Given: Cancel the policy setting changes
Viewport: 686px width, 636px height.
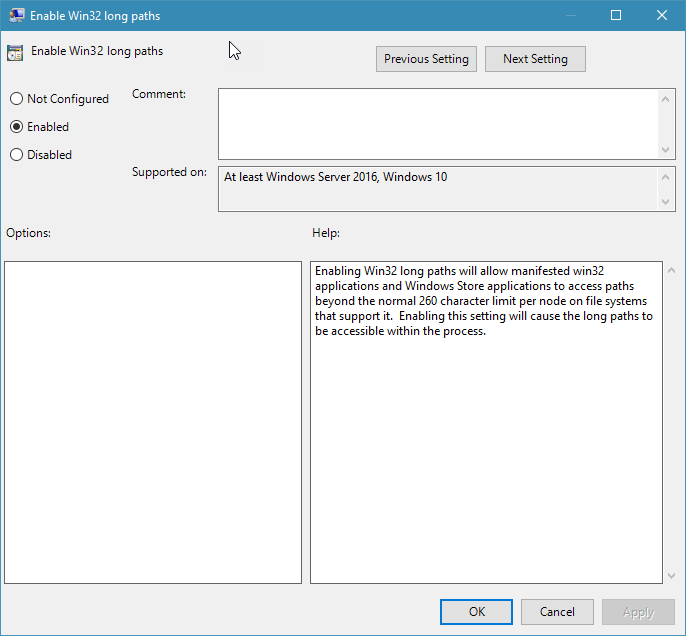Looking at the screenshot, I should 557,612.
